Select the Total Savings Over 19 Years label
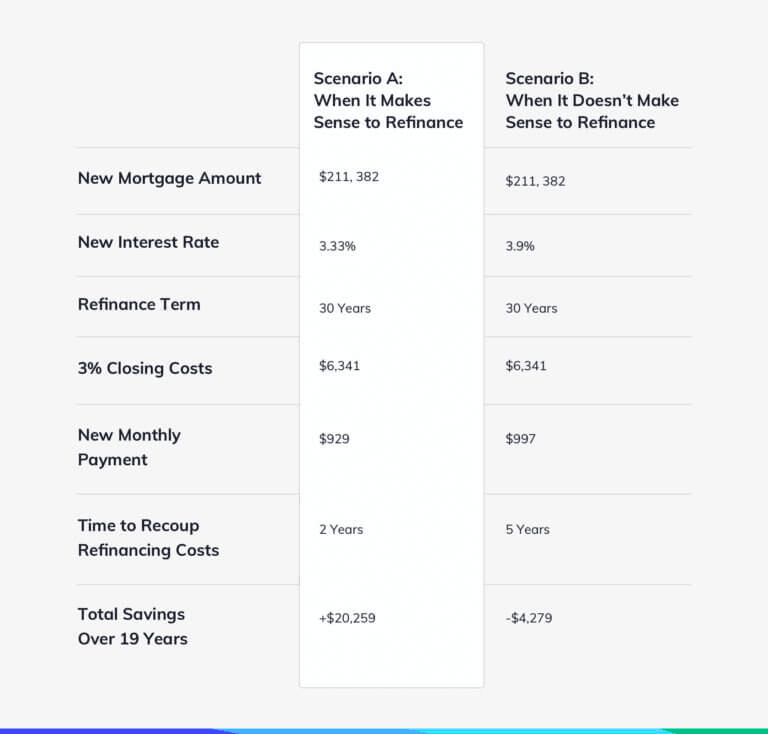This screenshot has height=734, width=768. pos(132,626)
